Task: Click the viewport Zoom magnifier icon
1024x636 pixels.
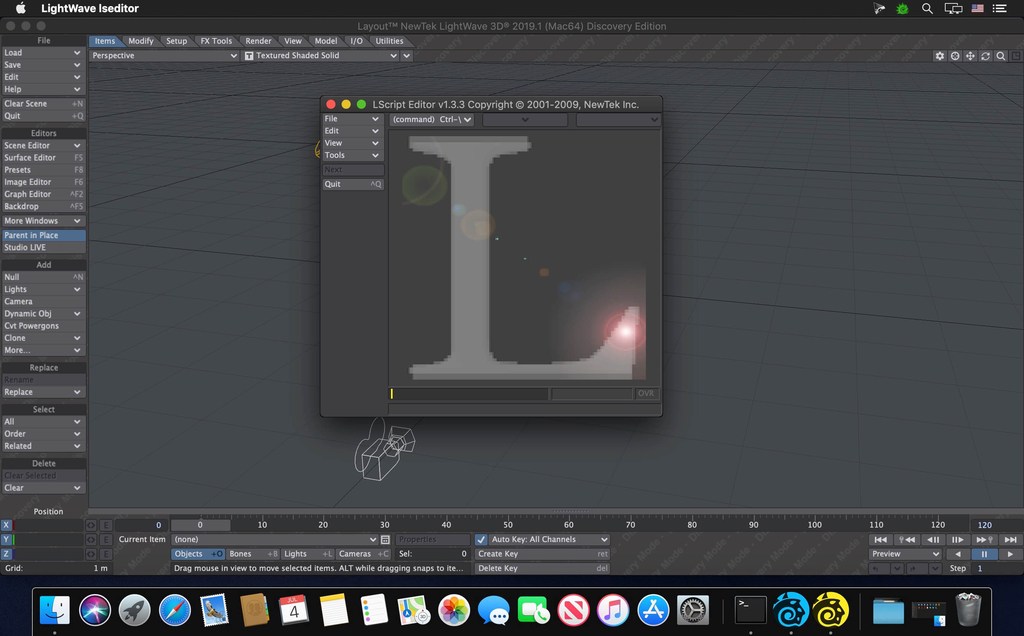Action: pos(1001,56)
